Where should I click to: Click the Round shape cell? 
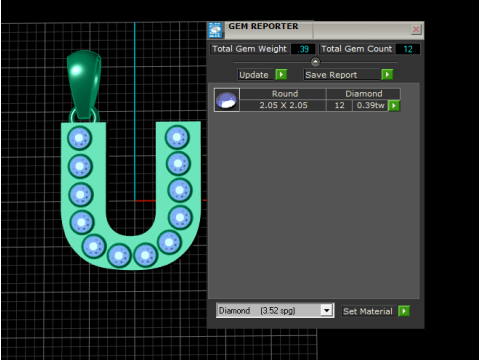click(x=283, y=94)
